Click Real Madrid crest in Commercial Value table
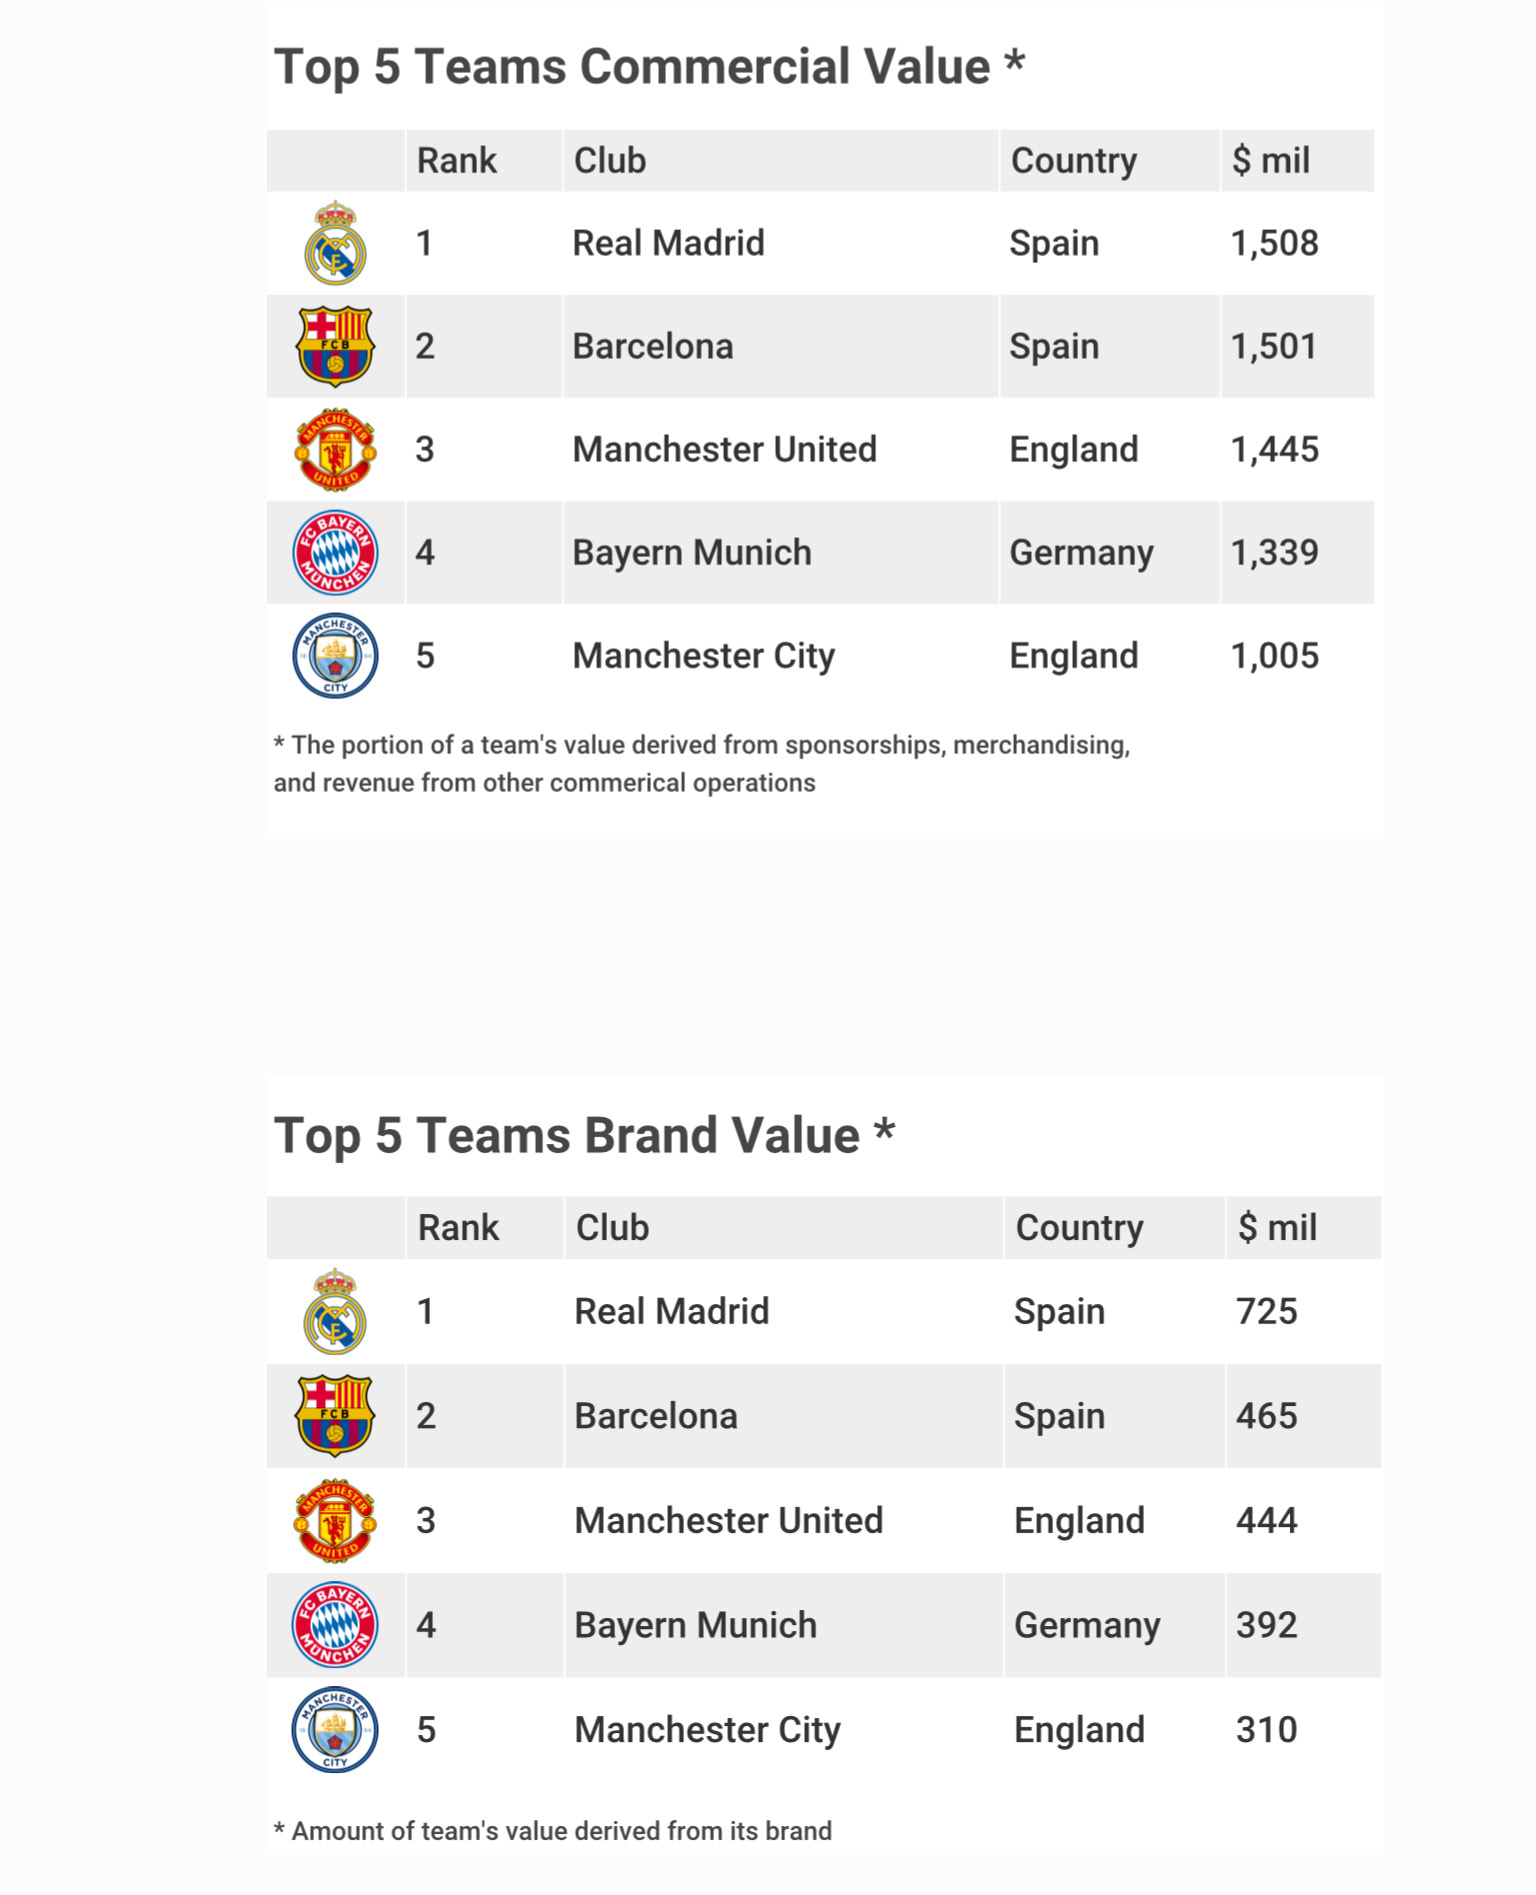The height and width of the screenshot is (1895, 1536). [x=336, y=244]
